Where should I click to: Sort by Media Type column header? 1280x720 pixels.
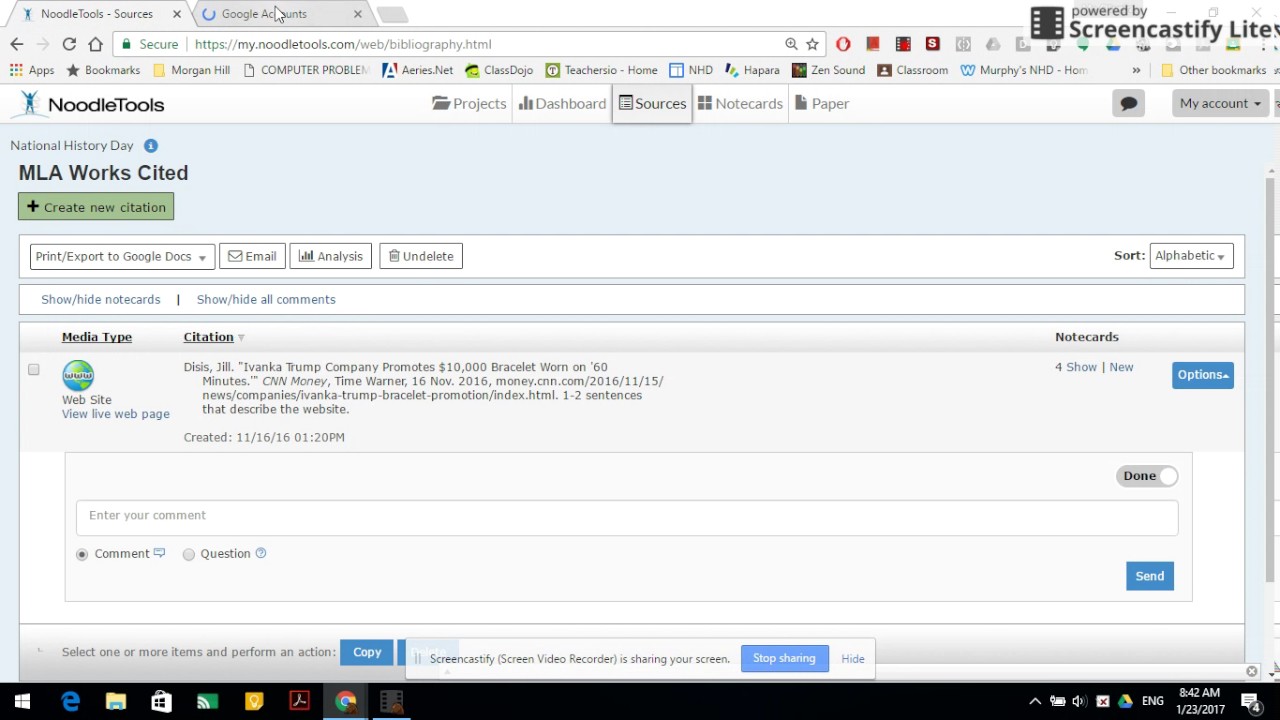pos(97,337)
